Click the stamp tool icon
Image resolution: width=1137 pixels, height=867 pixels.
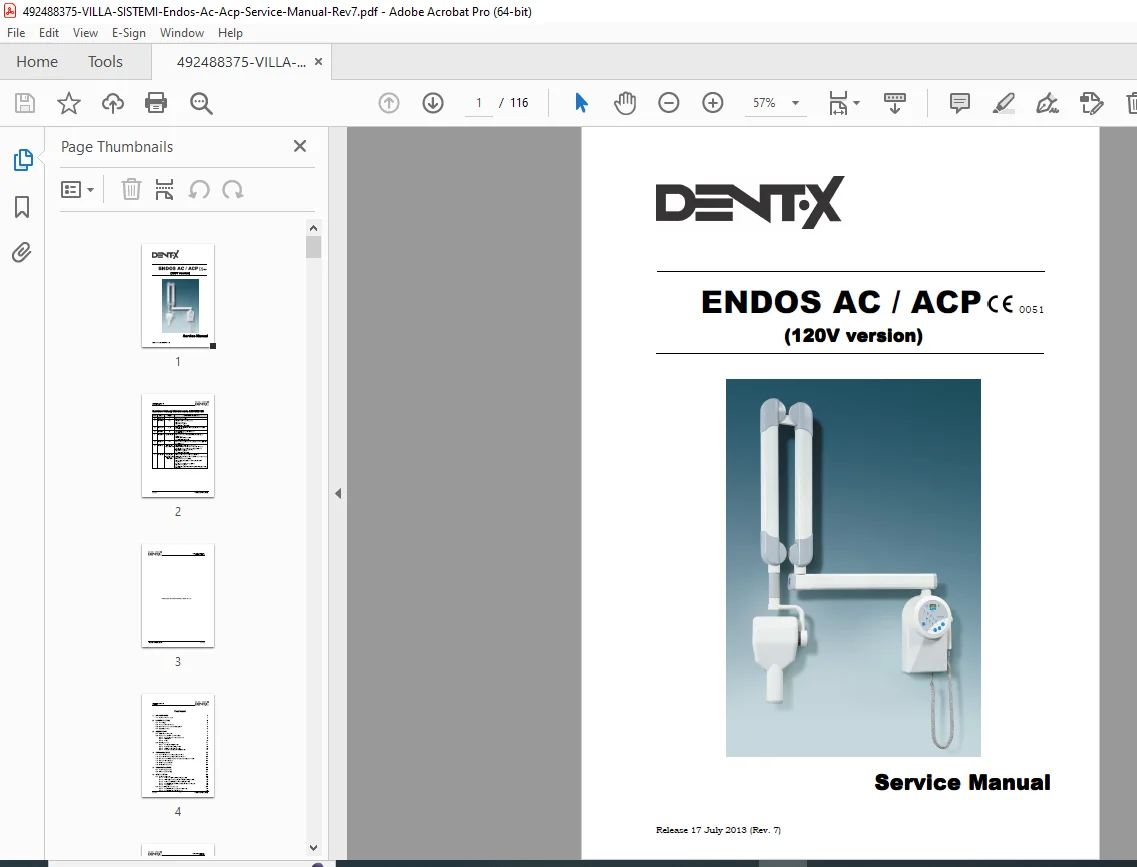point(1091,103)
